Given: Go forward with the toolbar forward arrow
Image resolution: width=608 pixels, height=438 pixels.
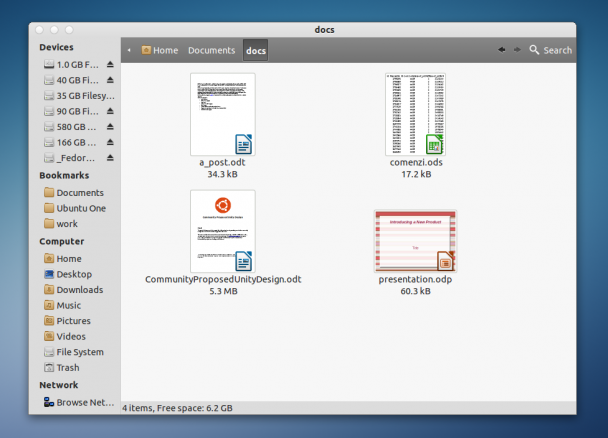Looking at the screenshot, I should [x=517, y=50].
